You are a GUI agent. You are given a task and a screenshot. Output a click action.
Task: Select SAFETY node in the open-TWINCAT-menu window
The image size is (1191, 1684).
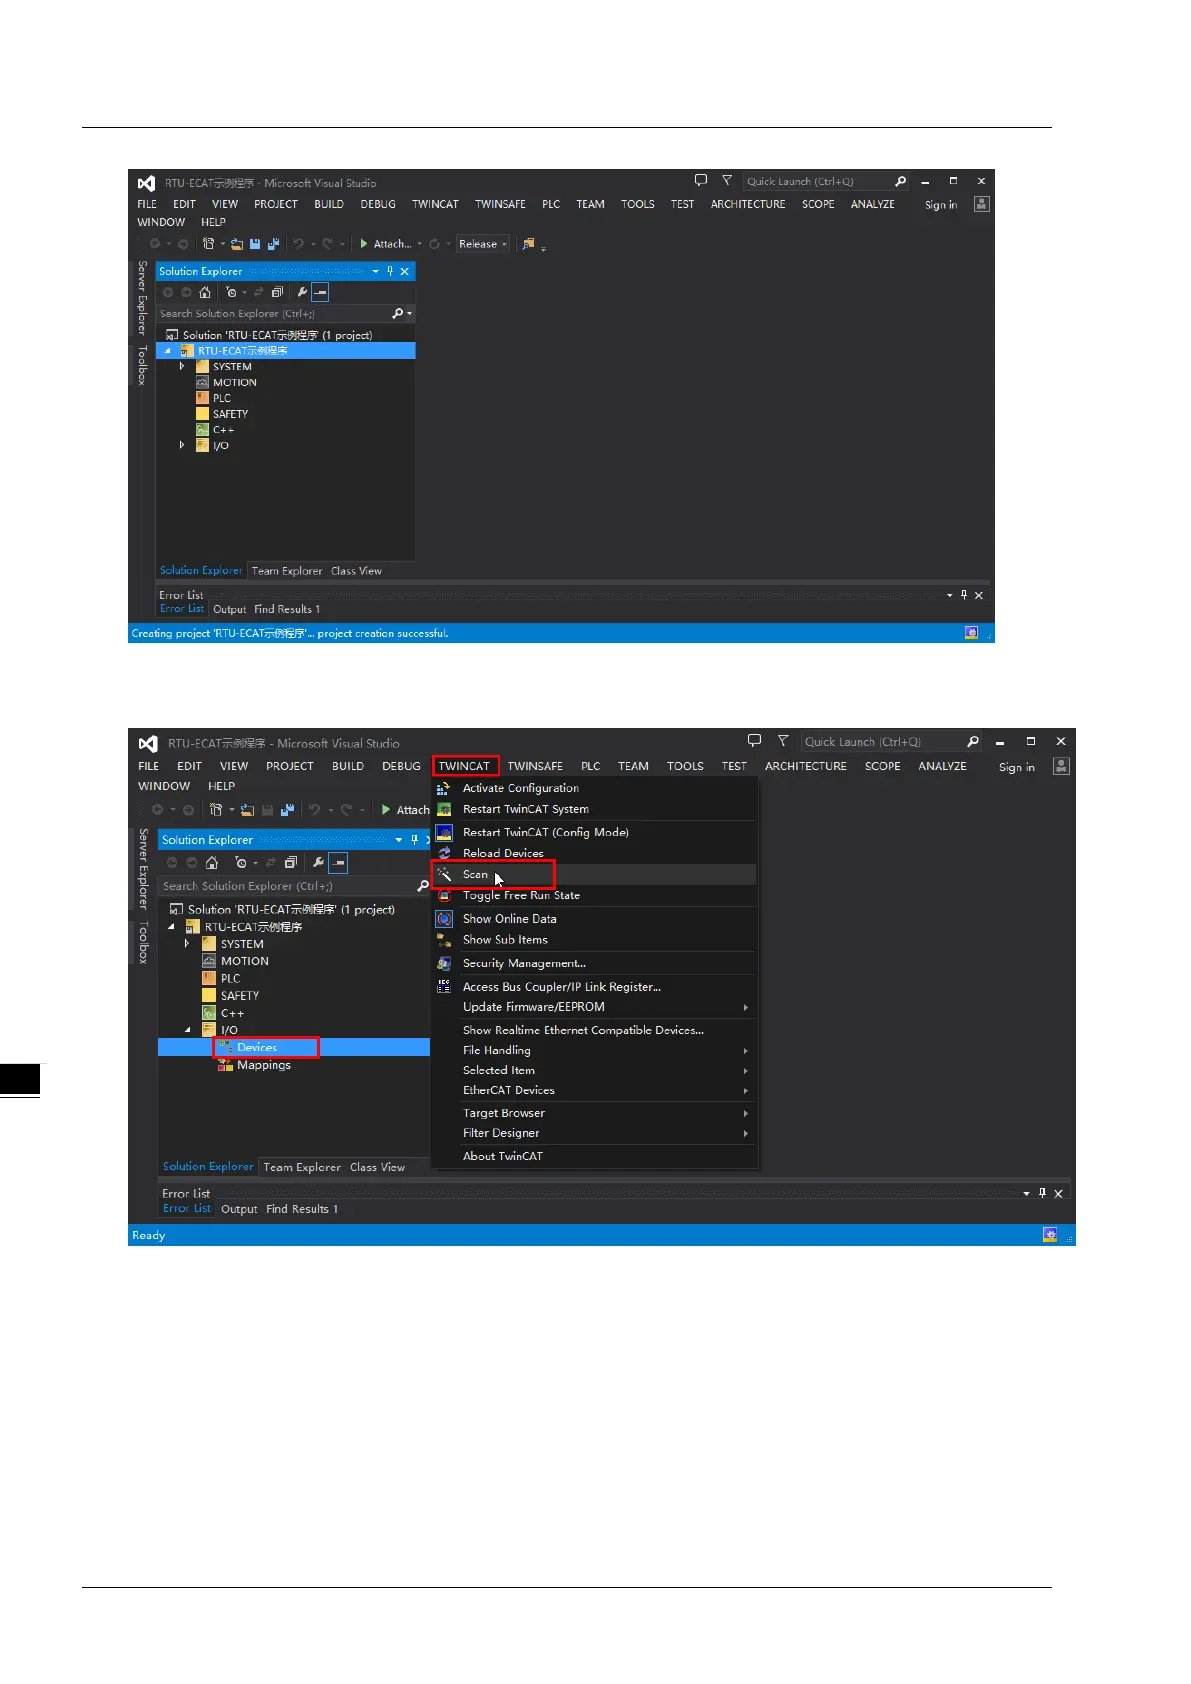tap(239, 996)
